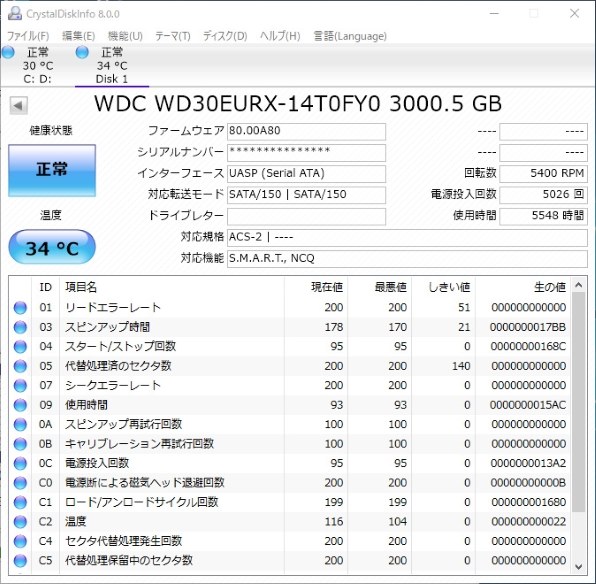Click status icon of row 01 リードエラーレート
The height and width of the screenshot is (584, 596).
click(x=20, y=308)
